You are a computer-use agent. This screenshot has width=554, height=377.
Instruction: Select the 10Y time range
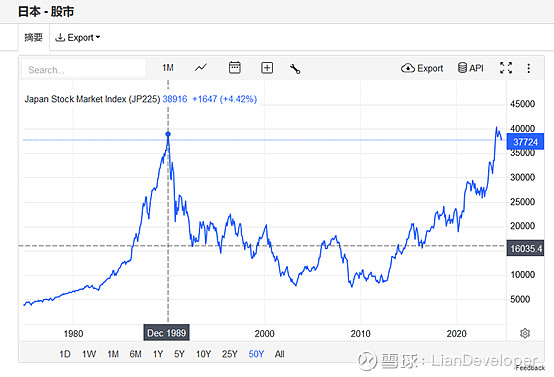click(x=204, y=354)
